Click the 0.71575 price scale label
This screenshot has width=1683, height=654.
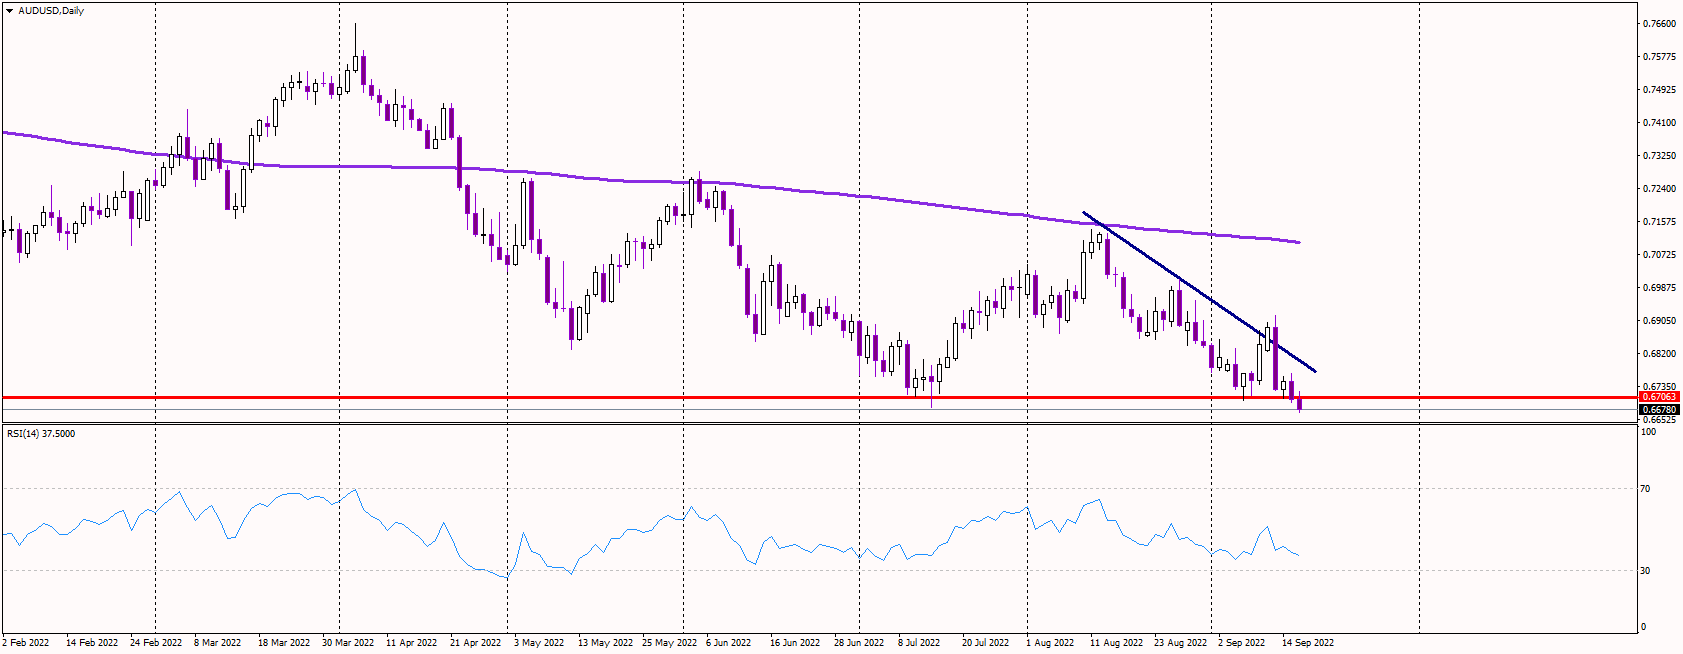[1660, 222]
